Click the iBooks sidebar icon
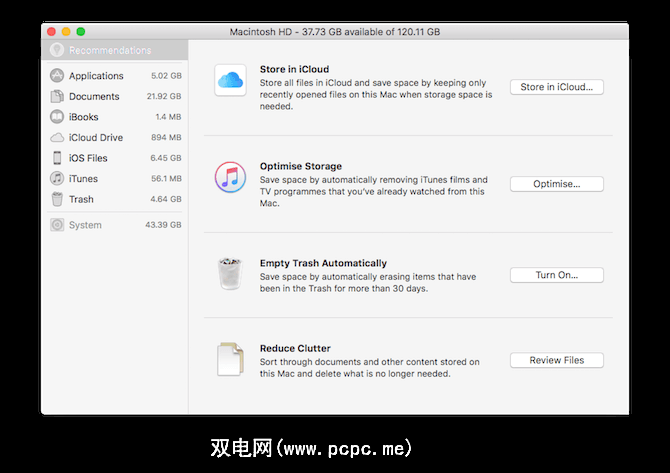The height and width of the screenshot is (473, 670). (x=57, y=117)
